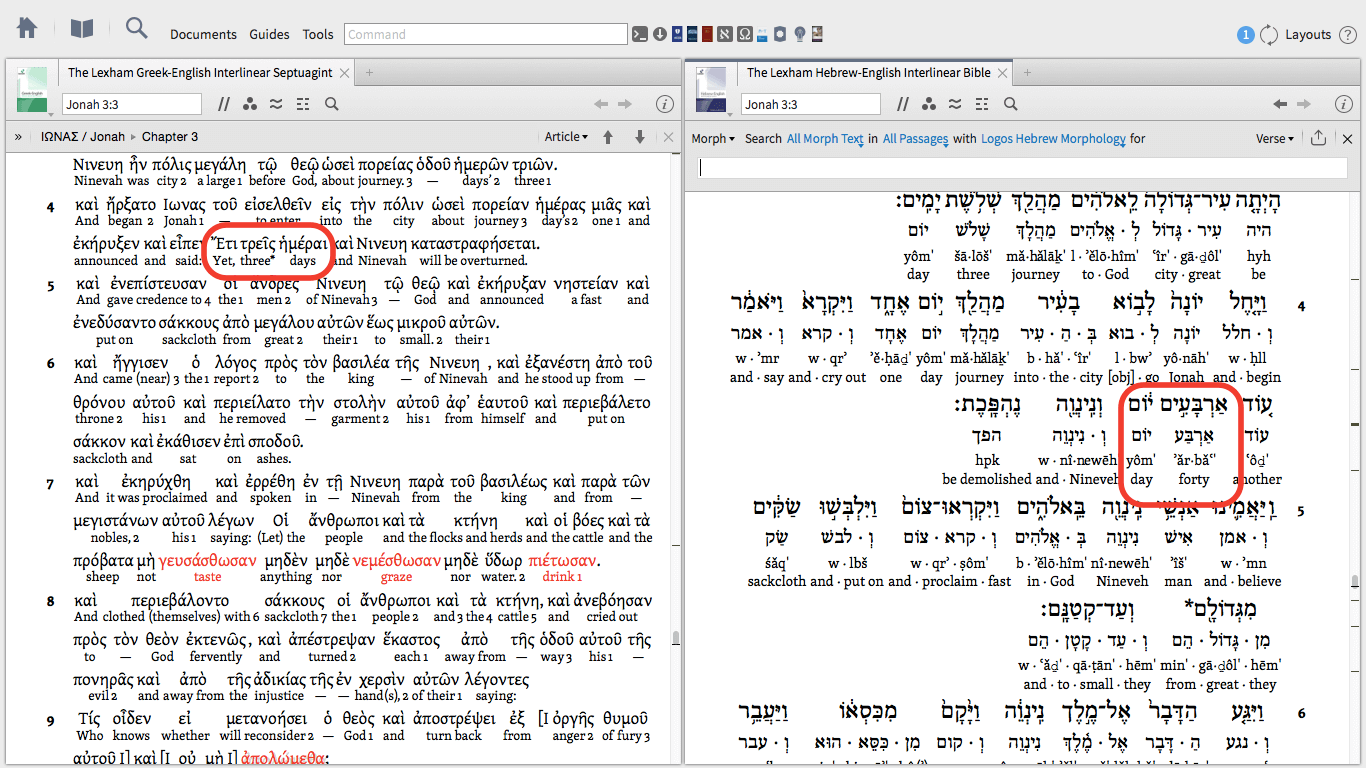Expand the Article dropdown
The height and width of the screenshot is (768, 1366).
pos(565,137)
